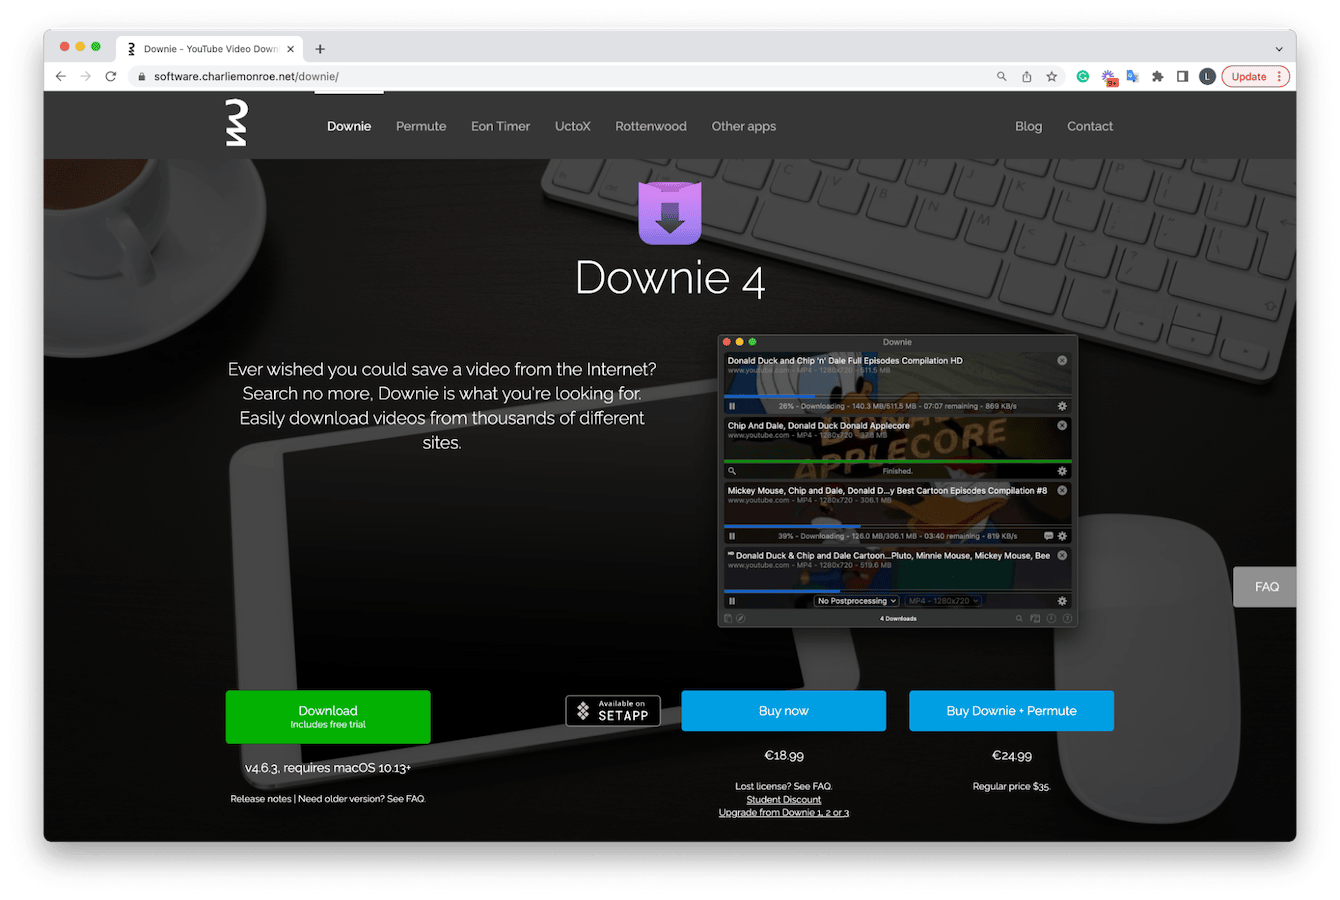
Task: Open gear settings for the Applecore download
Action: point(1061,471)
